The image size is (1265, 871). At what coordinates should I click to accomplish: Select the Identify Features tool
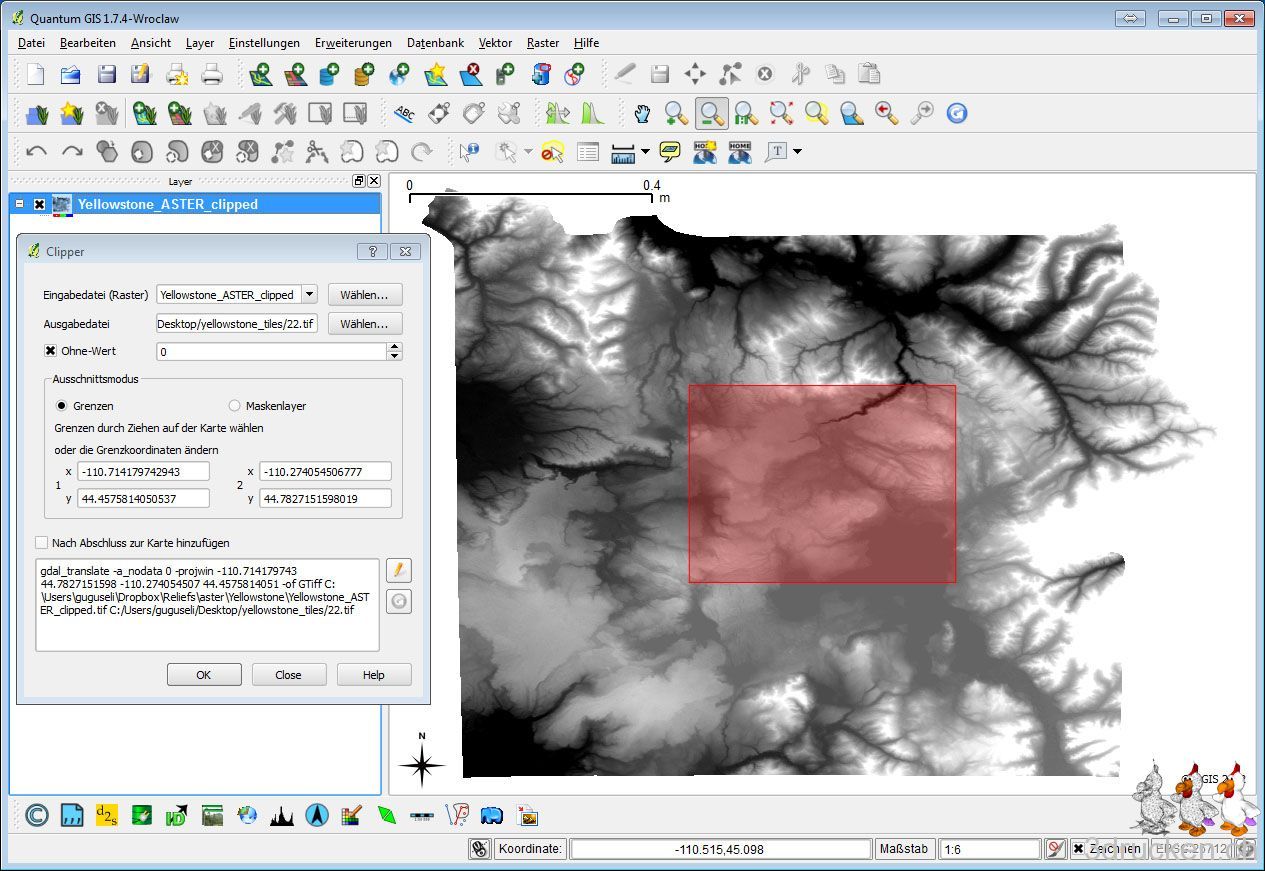pos(468,152)
